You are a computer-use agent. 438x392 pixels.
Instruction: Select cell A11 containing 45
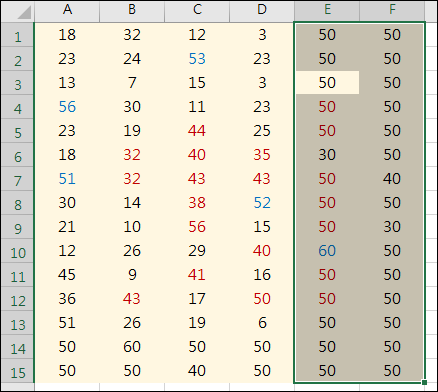click(x=67, y=275)
